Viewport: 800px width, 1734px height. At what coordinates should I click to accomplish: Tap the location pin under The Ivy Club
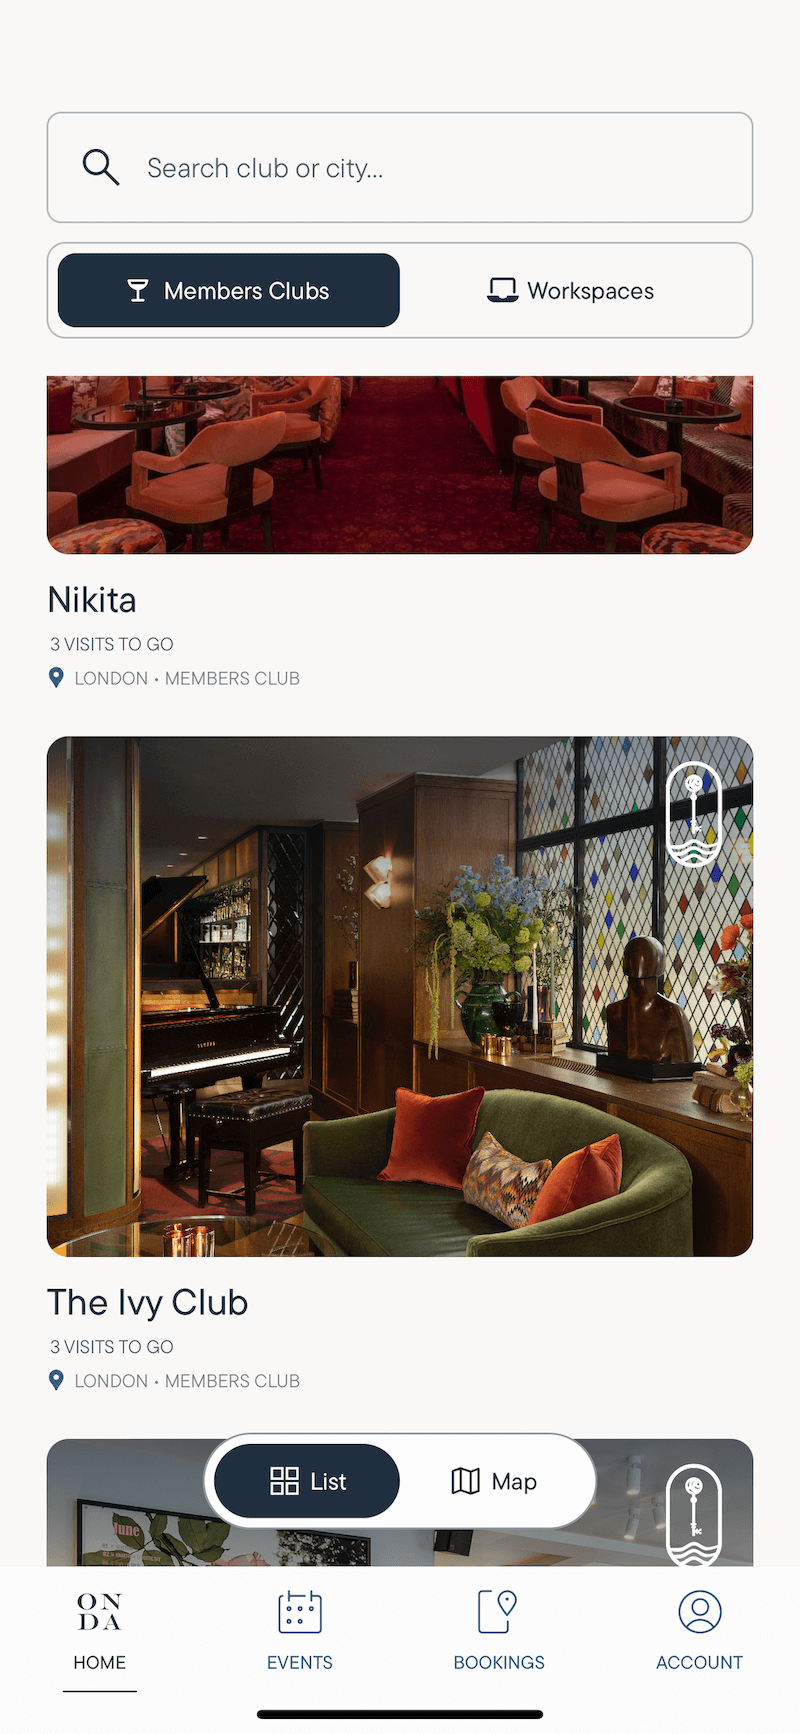click(x=57, y=1381)
